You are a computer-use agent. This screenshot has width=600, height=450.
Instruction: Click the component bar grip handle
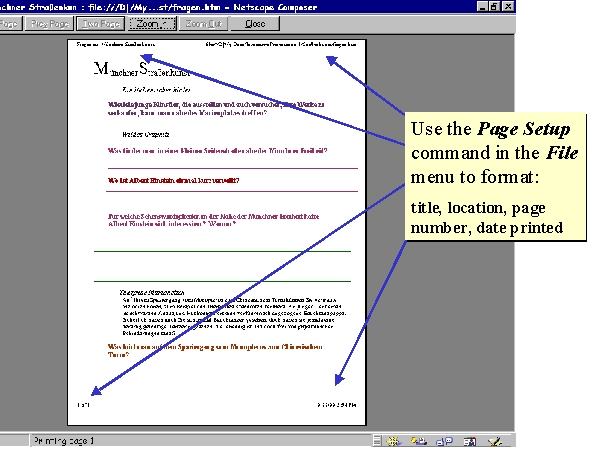click(x=376, y=440)
